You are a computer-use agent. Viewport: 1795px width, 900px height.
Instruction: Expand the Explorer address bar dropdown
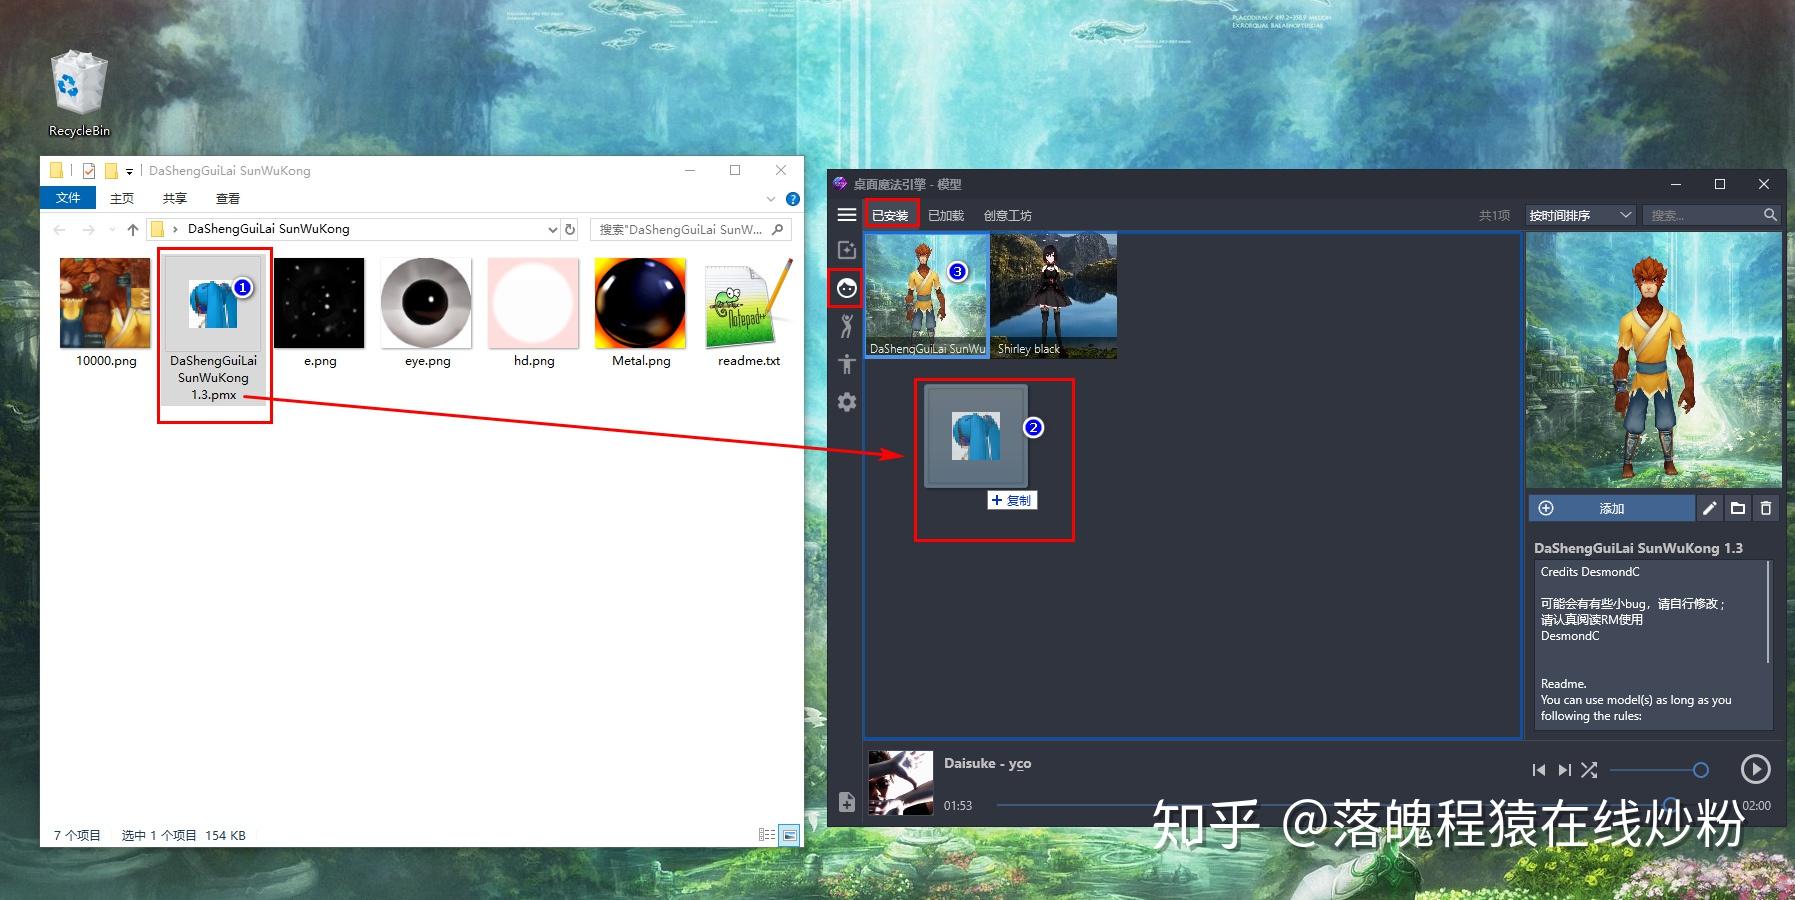[552, 229]
